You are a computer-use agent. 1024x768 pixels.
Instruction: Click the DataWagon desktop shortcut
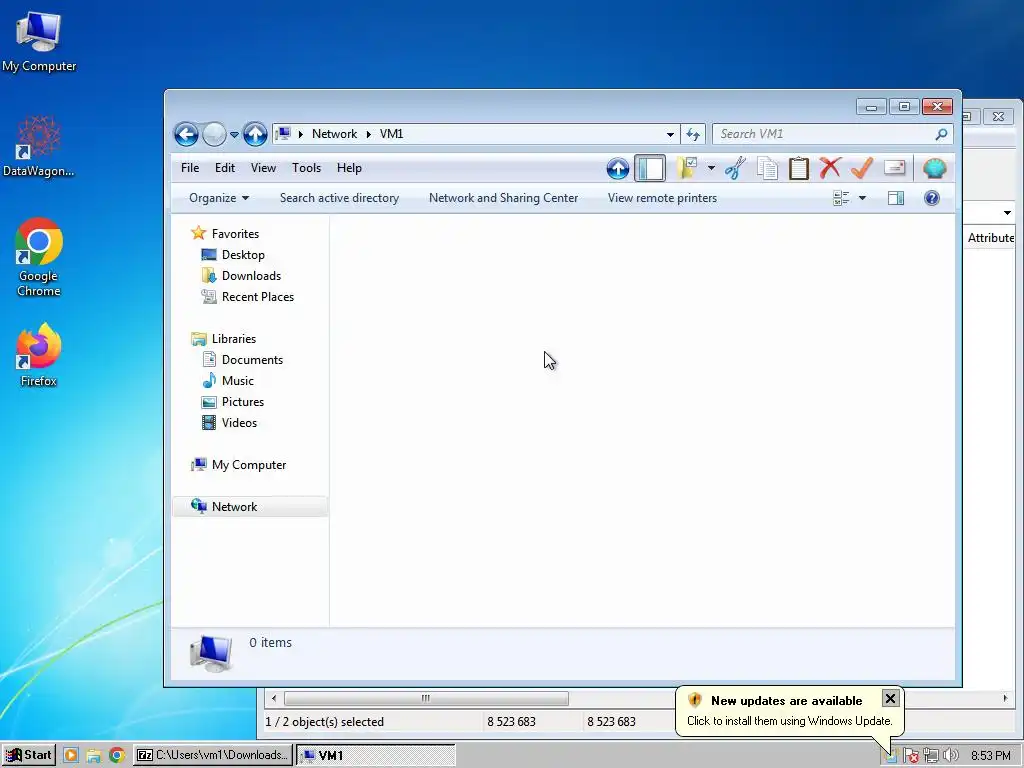tap(39, 146)
